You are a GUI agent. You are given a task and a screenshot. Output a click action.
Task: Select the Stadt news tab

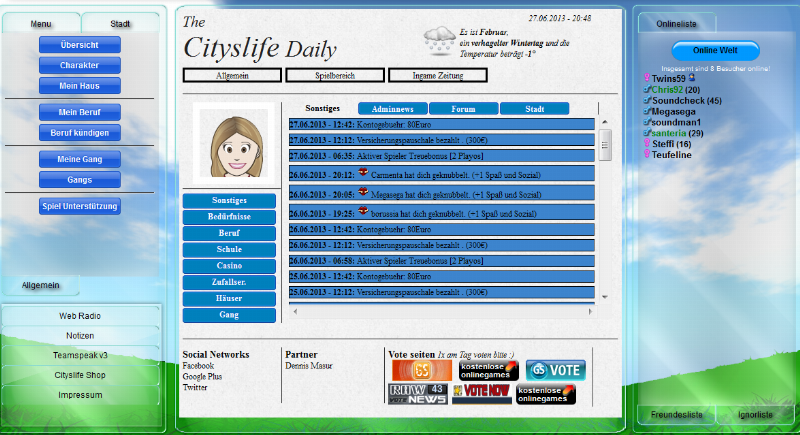[534, 109]
